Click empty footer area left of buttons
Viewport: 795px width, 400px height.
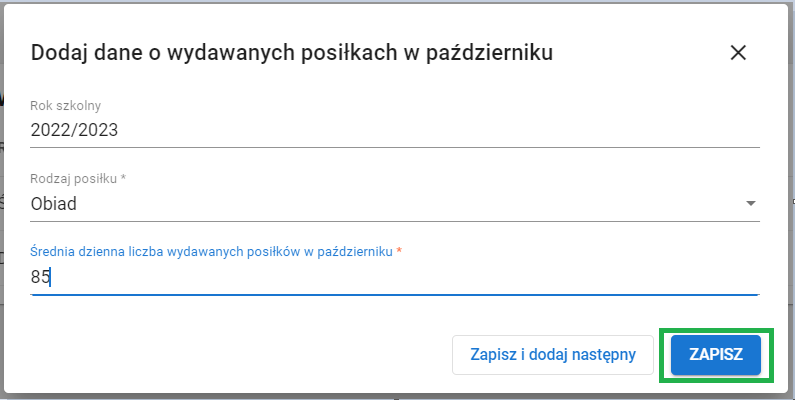click(x=230, y=355)
